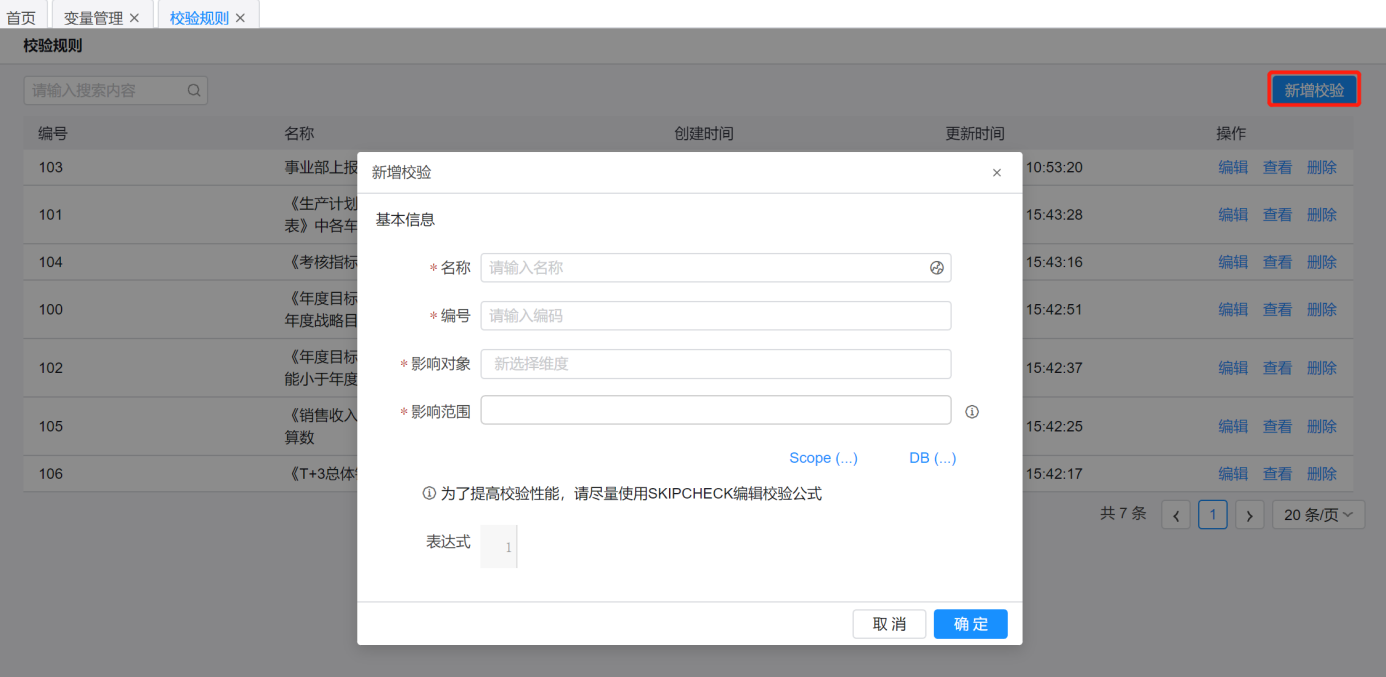
Task: Close the 校验规则 tab
Action: (x=240, y=18)
